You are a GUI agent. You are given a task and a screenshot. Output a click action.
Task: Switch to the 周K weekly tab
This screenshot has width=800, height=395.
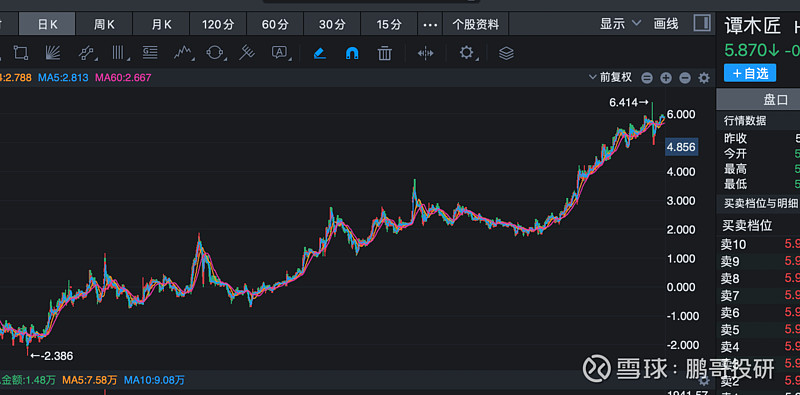click(104, 24)
